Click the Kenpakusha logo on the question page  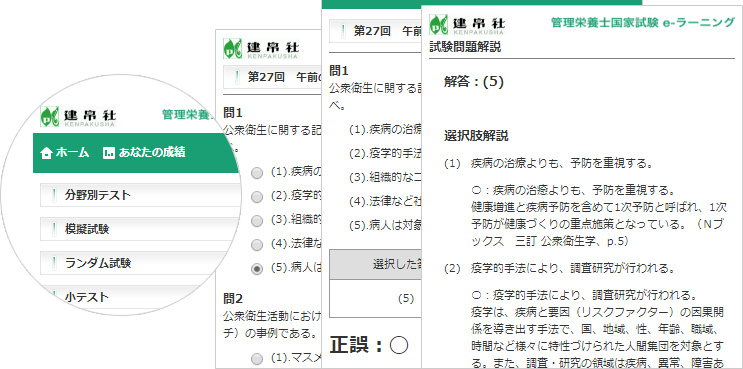pyautogui.click(x=261, y=48)
